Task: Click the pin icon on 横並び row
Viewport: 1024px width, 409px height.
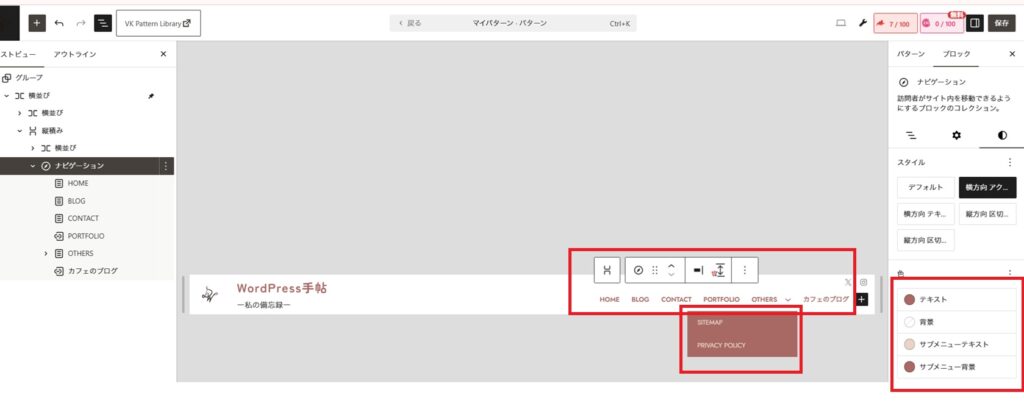Action: pos(152,95)
